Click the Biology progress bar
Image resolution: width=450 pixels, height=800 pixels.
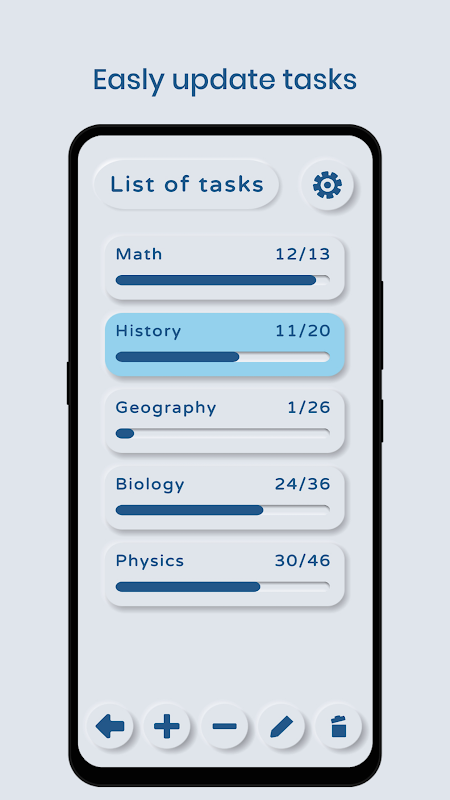pos(222,510)
